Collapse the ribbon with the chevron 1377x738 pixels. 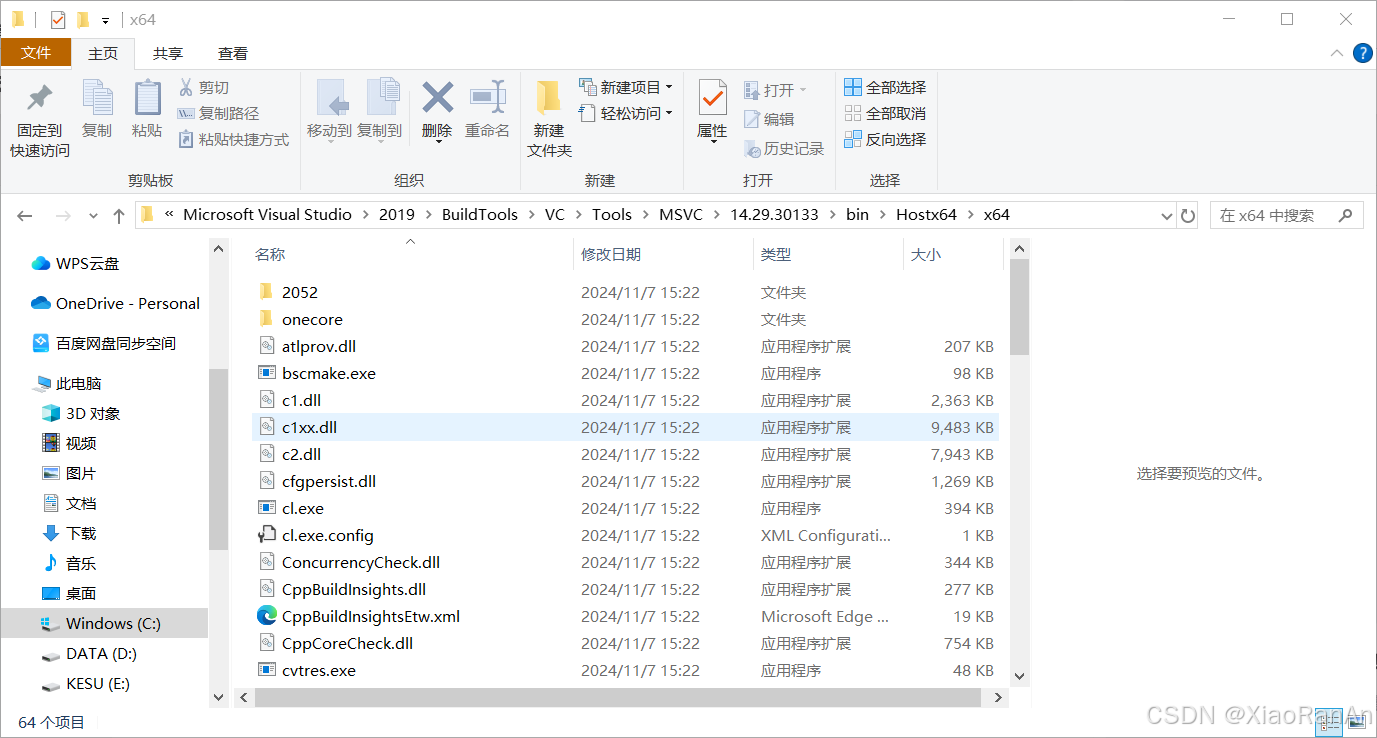1337,53
